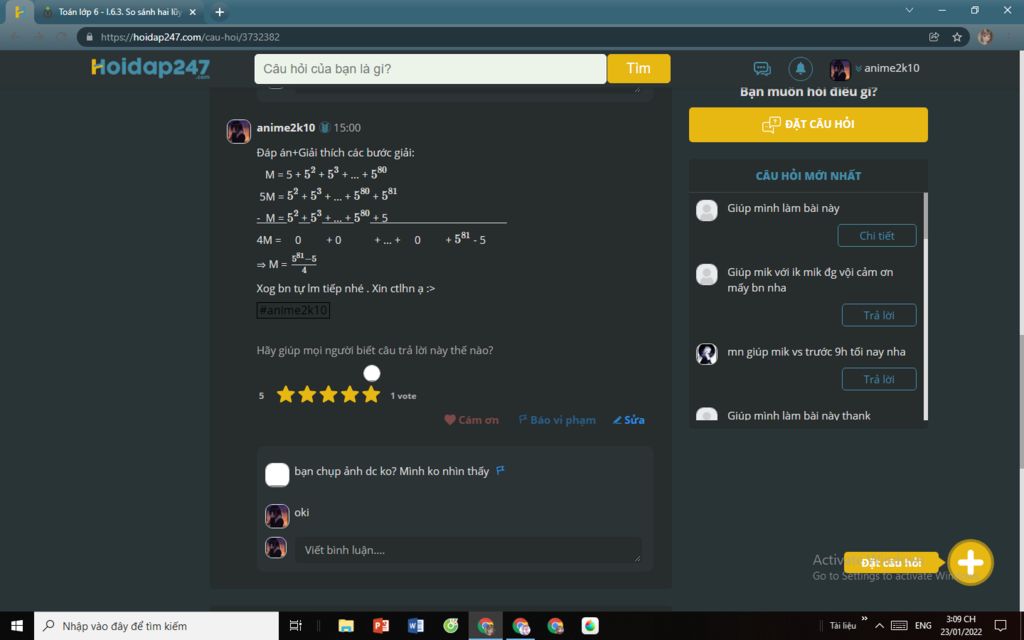Open Word from the taskbar
This screenshot has height=640, width=1024.
pos(415,626)
